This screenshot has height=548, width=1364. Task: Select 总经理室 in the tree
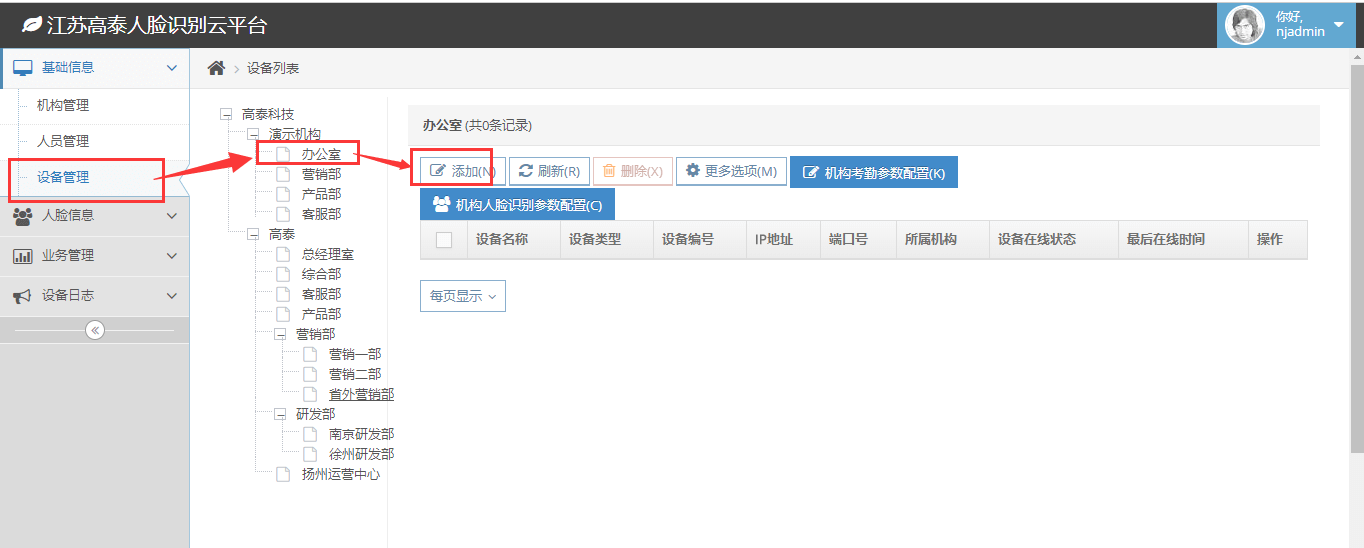point(328,254)
